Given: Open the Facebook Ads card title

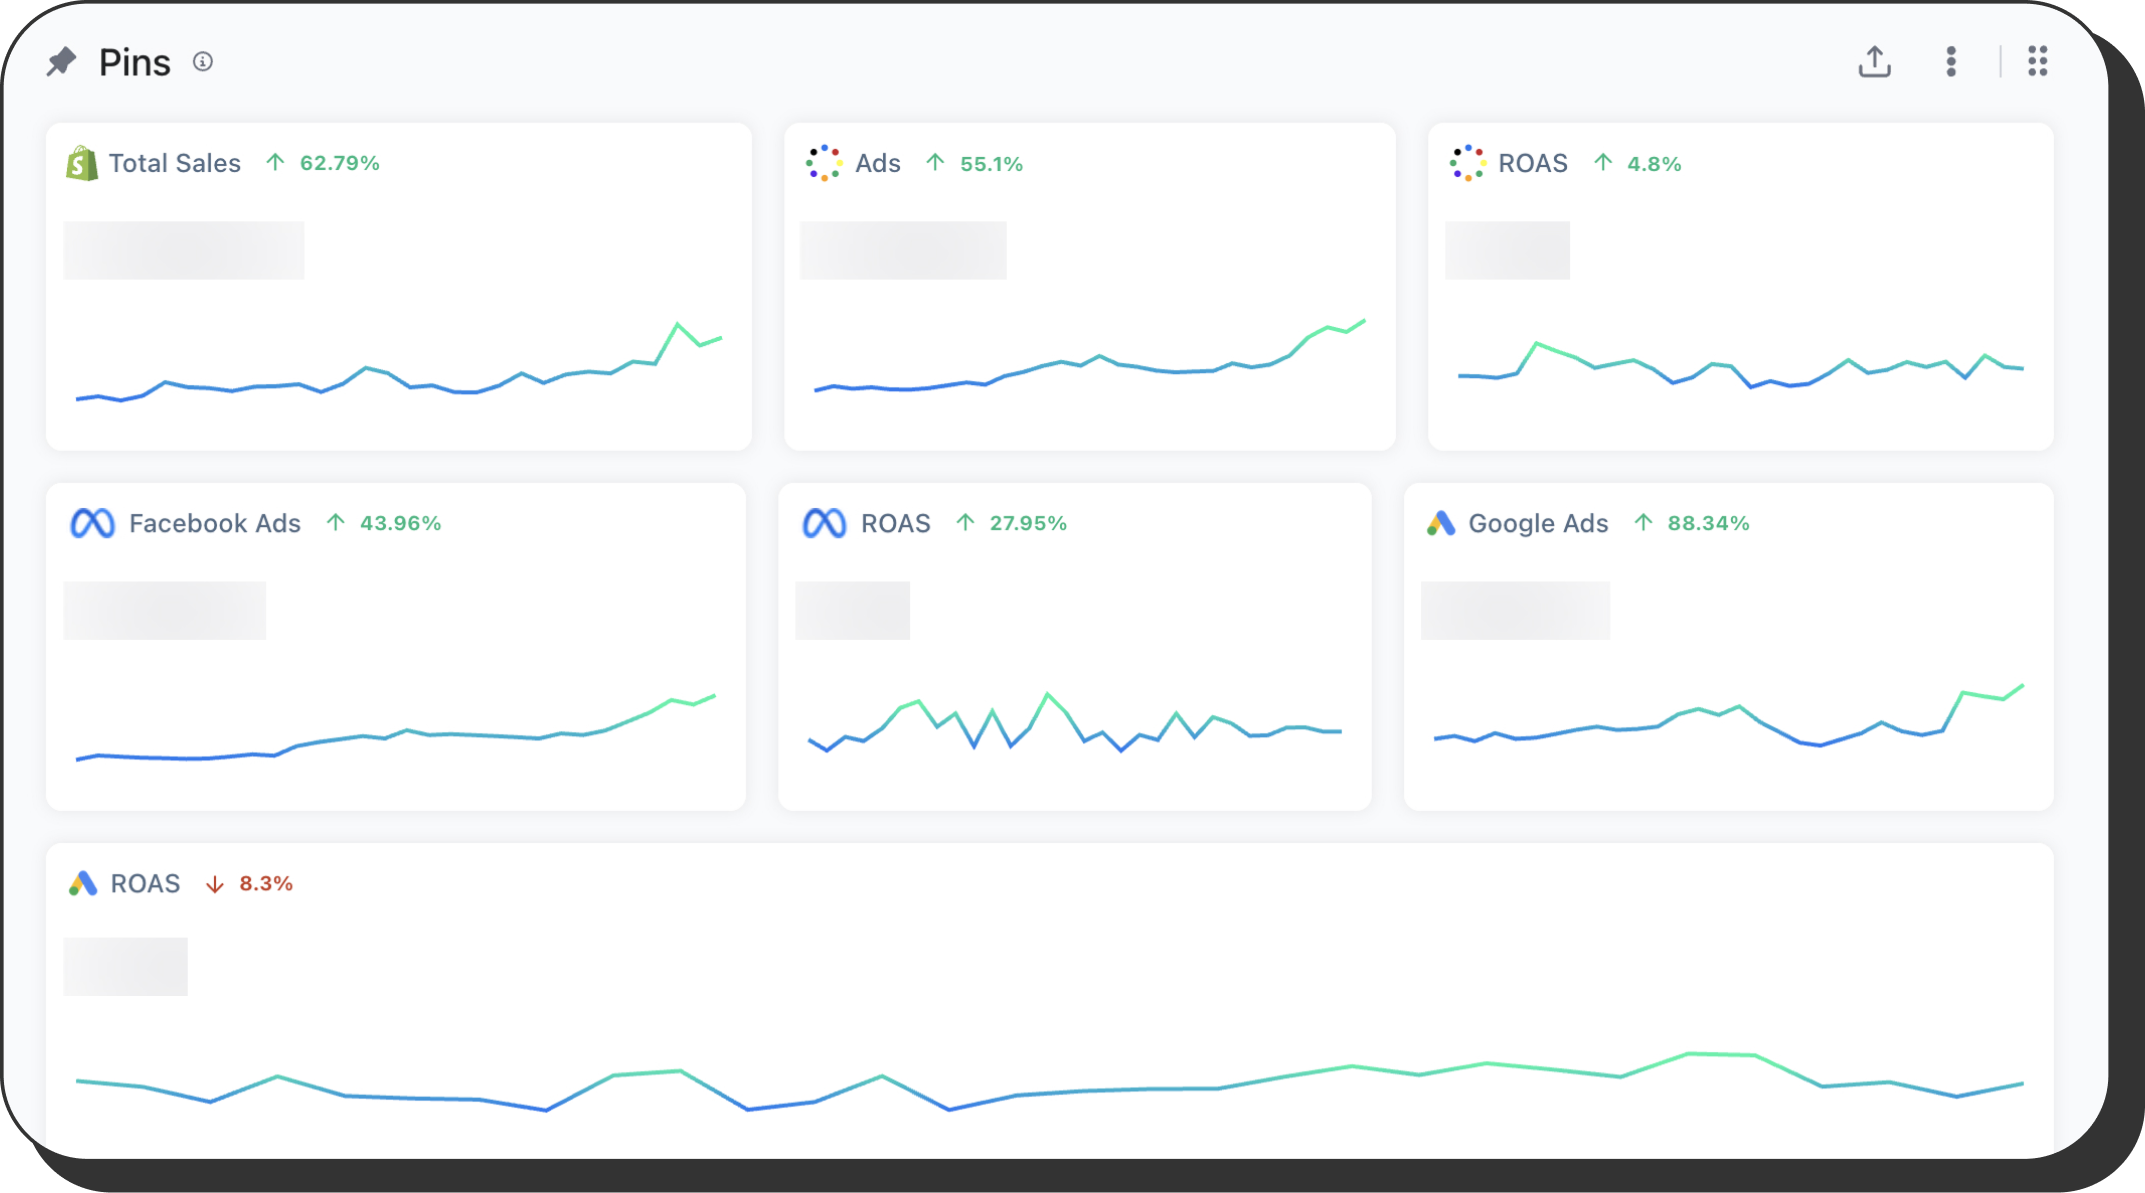Looking at the screenshot, I should (214, 523).
